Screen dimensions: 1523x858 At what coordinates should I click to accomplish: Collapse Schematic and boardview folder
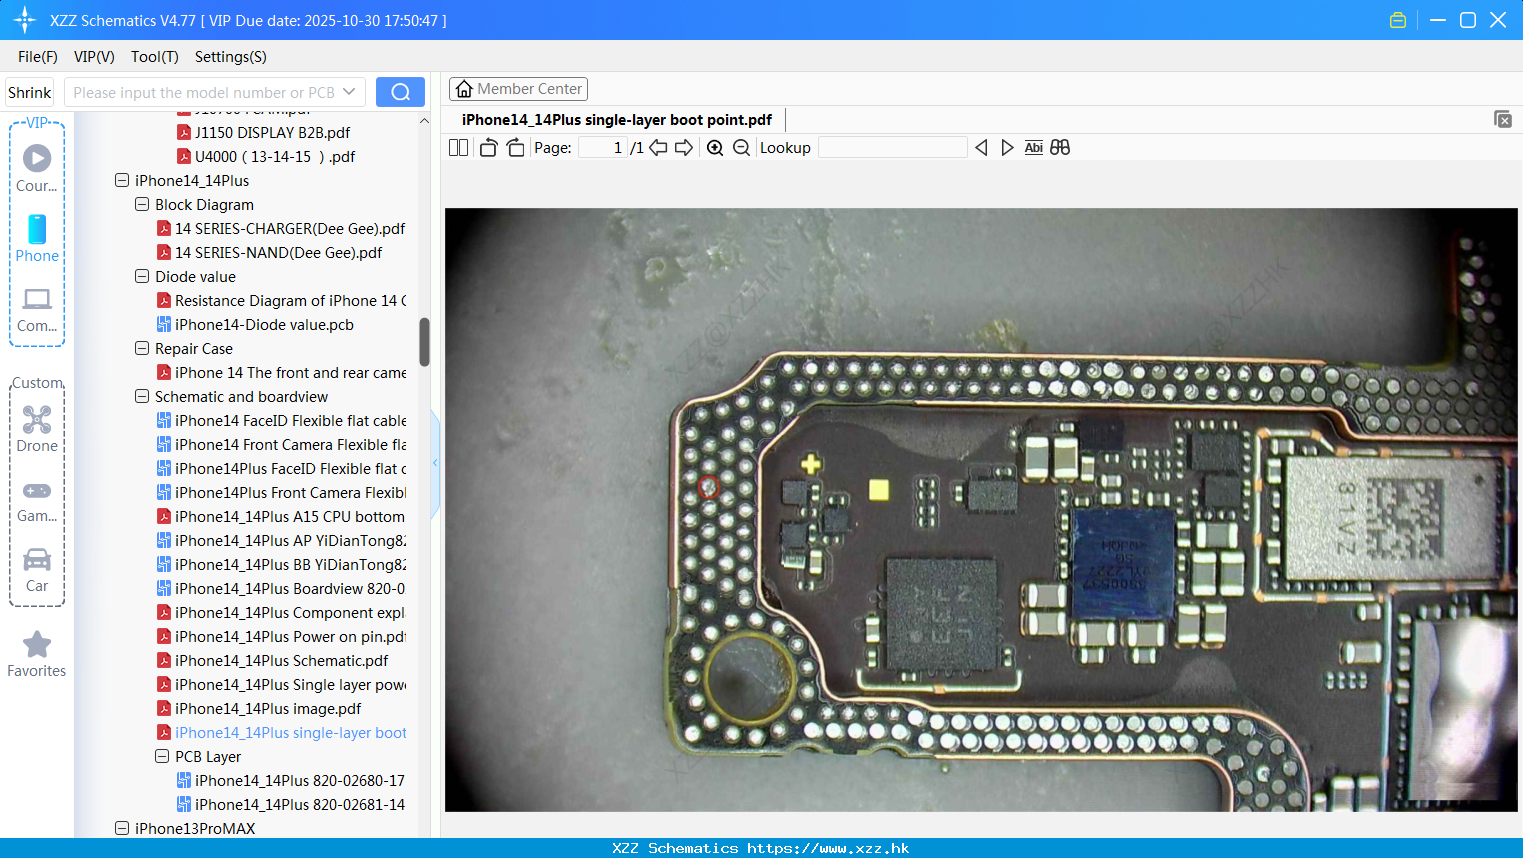click(x=142, y=397)
